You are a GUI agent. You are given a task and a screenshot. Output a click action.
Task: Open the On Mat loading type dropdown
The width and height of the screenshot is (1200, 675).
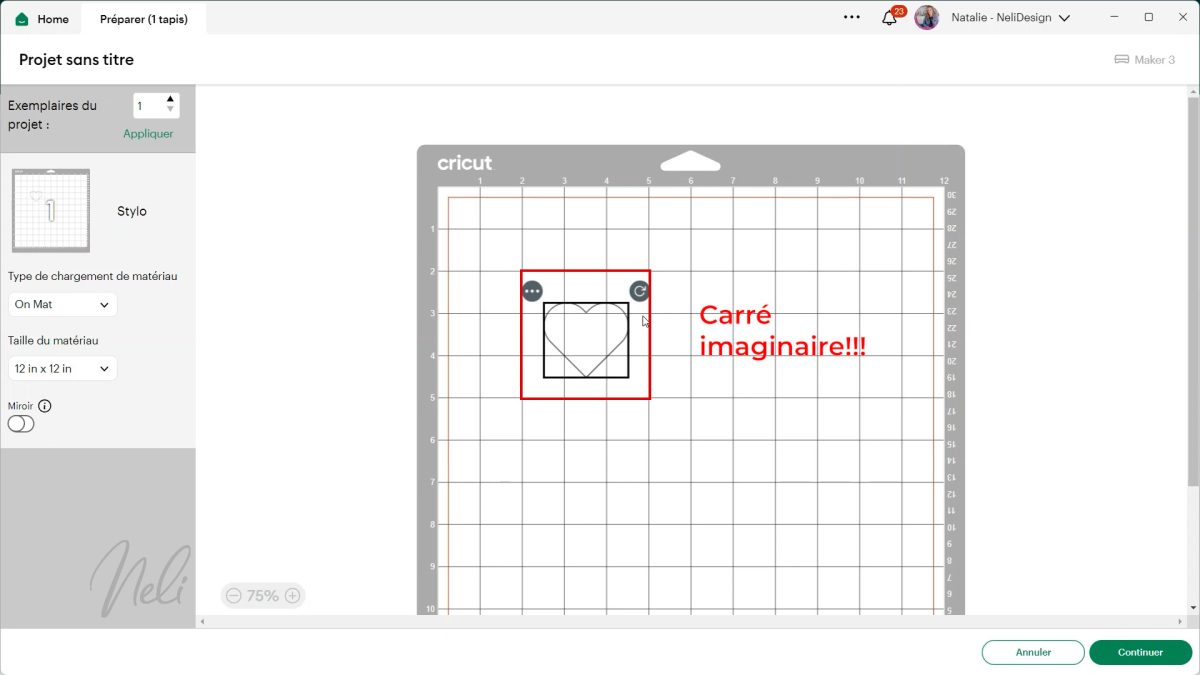coord(62,304)
